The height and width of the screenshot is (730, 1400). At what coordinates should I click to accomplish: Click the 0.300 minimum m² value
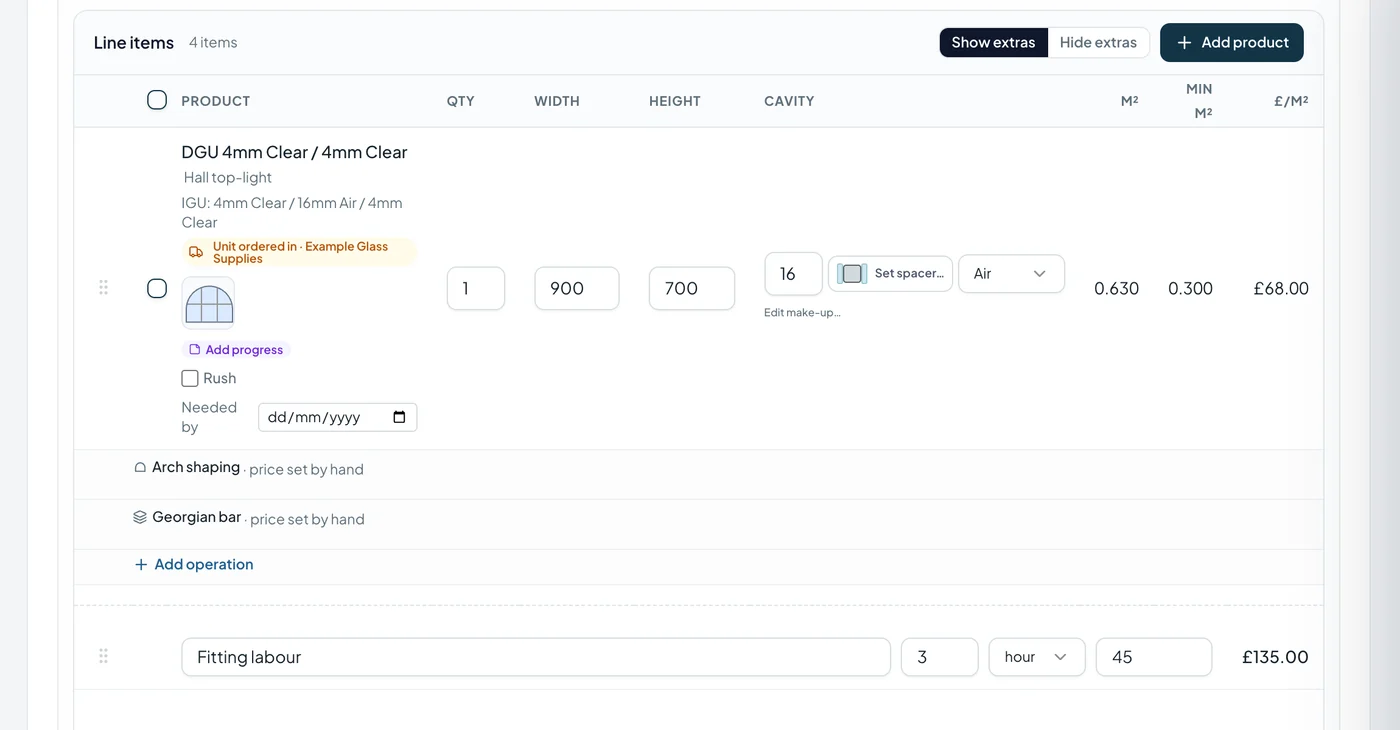coord(1191,288)
